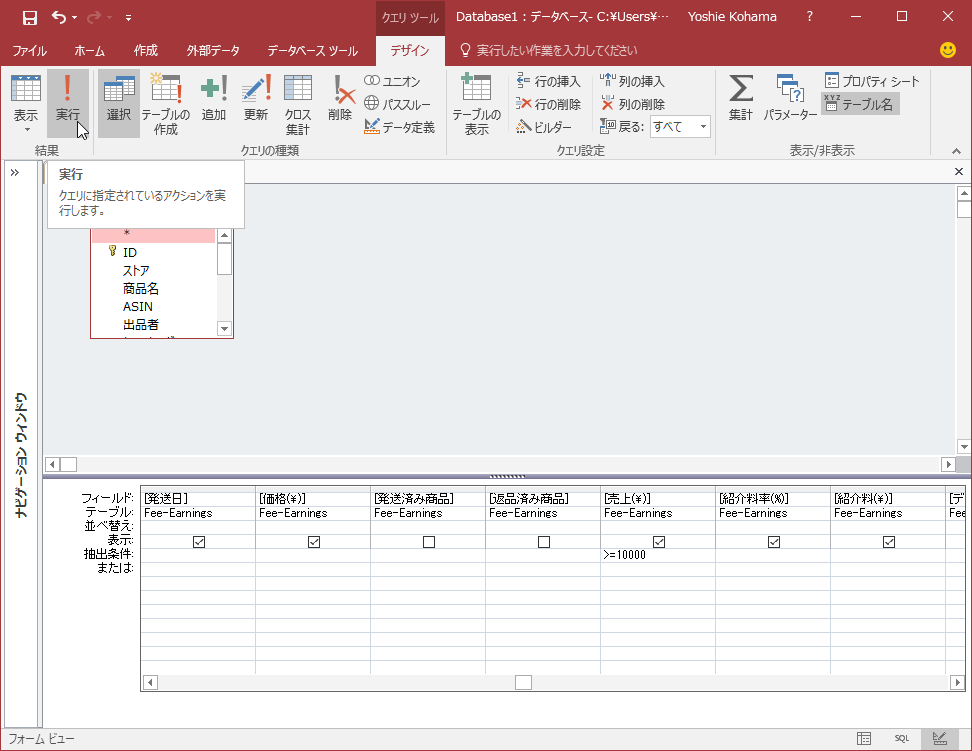Send feedback with the smiley icon

coord(948,50)
